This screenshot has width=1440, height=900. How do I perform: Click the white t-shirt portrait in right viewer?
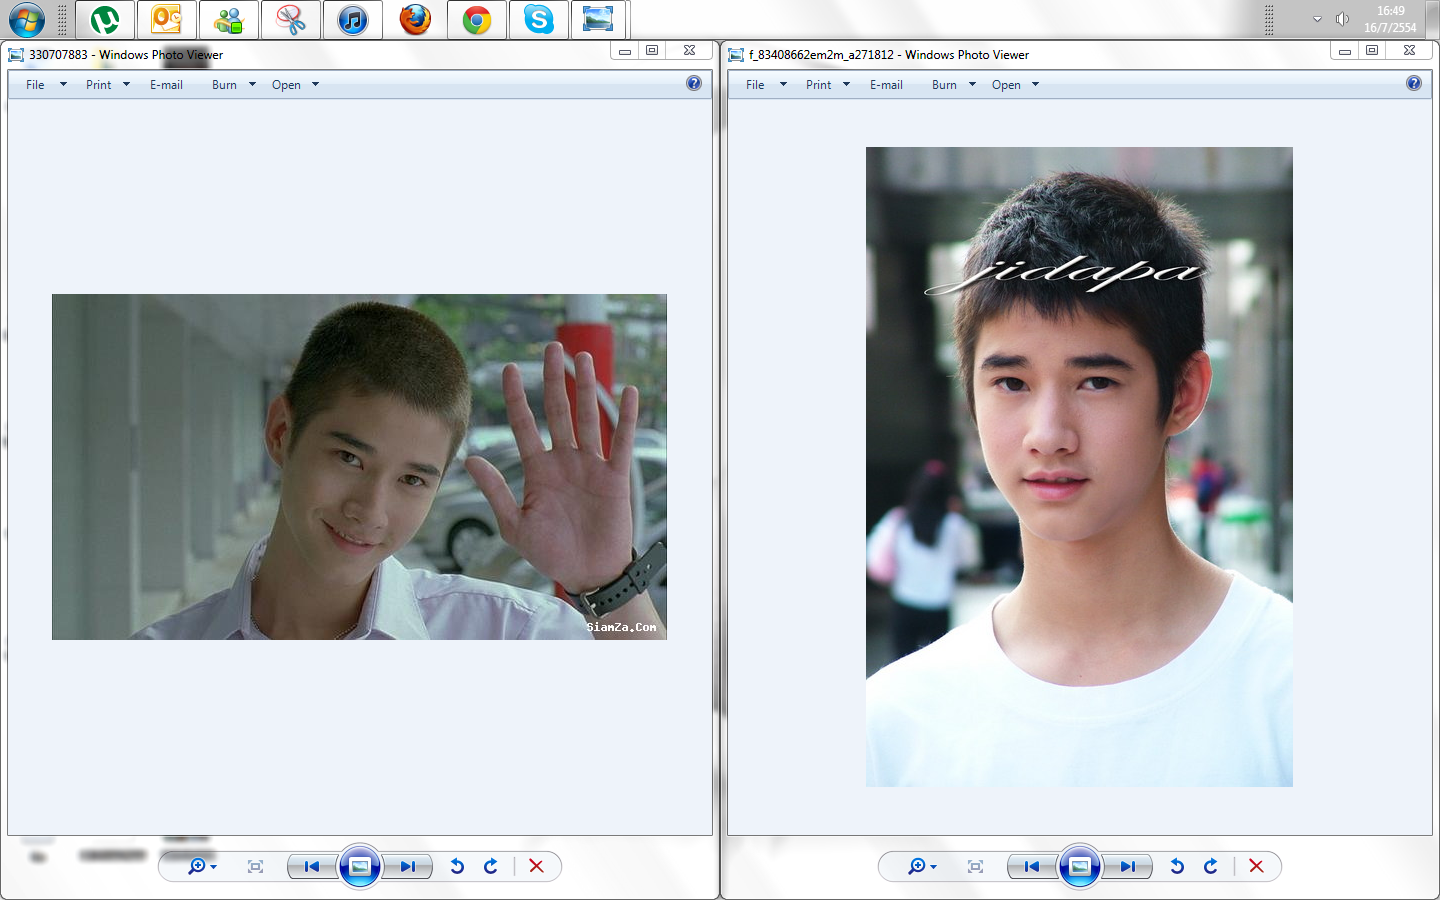point(1079,467)
